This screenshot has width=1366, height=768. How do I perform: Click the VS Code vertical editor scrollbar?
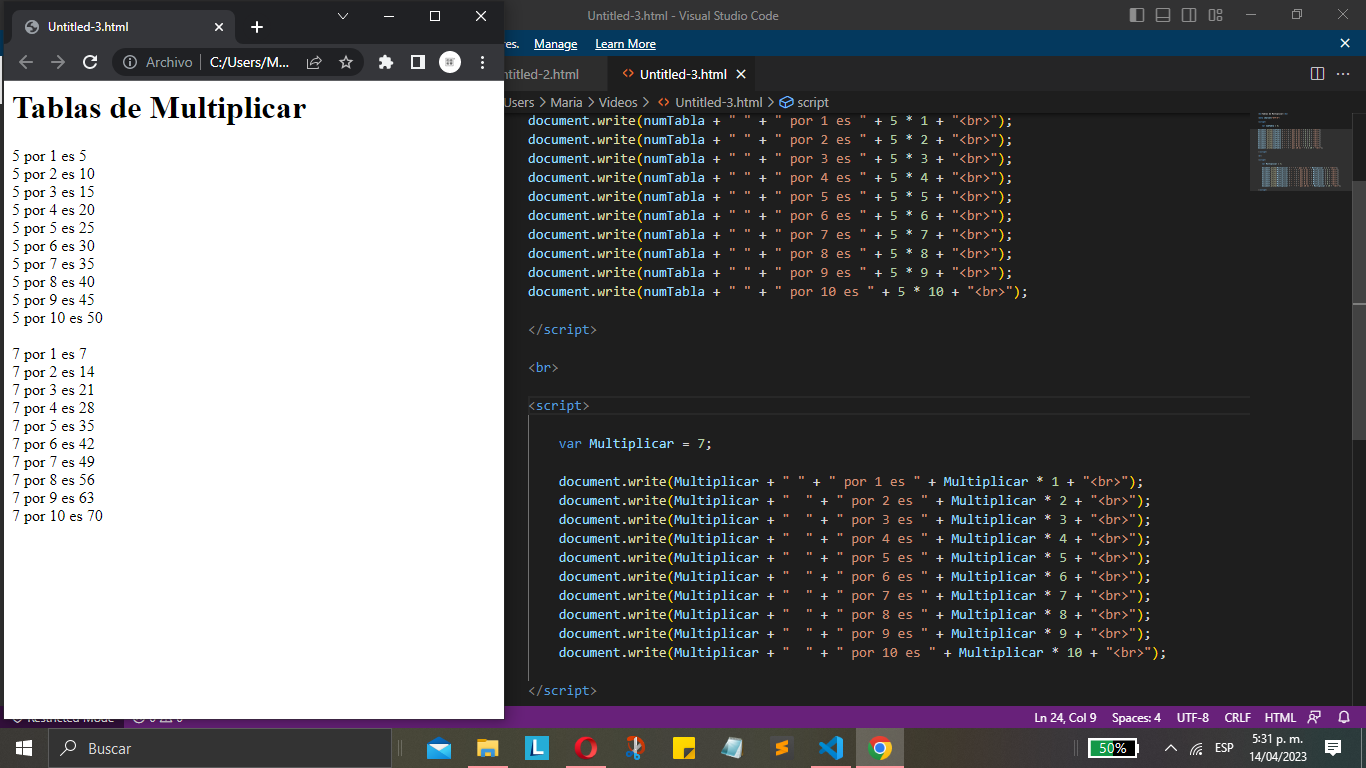click(1359, 310)
